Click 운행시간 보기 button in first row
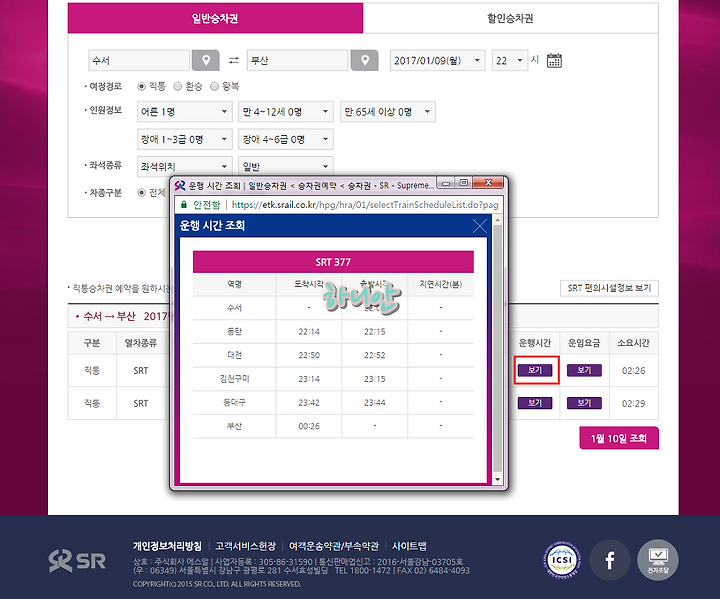 [x=535, y=370]
